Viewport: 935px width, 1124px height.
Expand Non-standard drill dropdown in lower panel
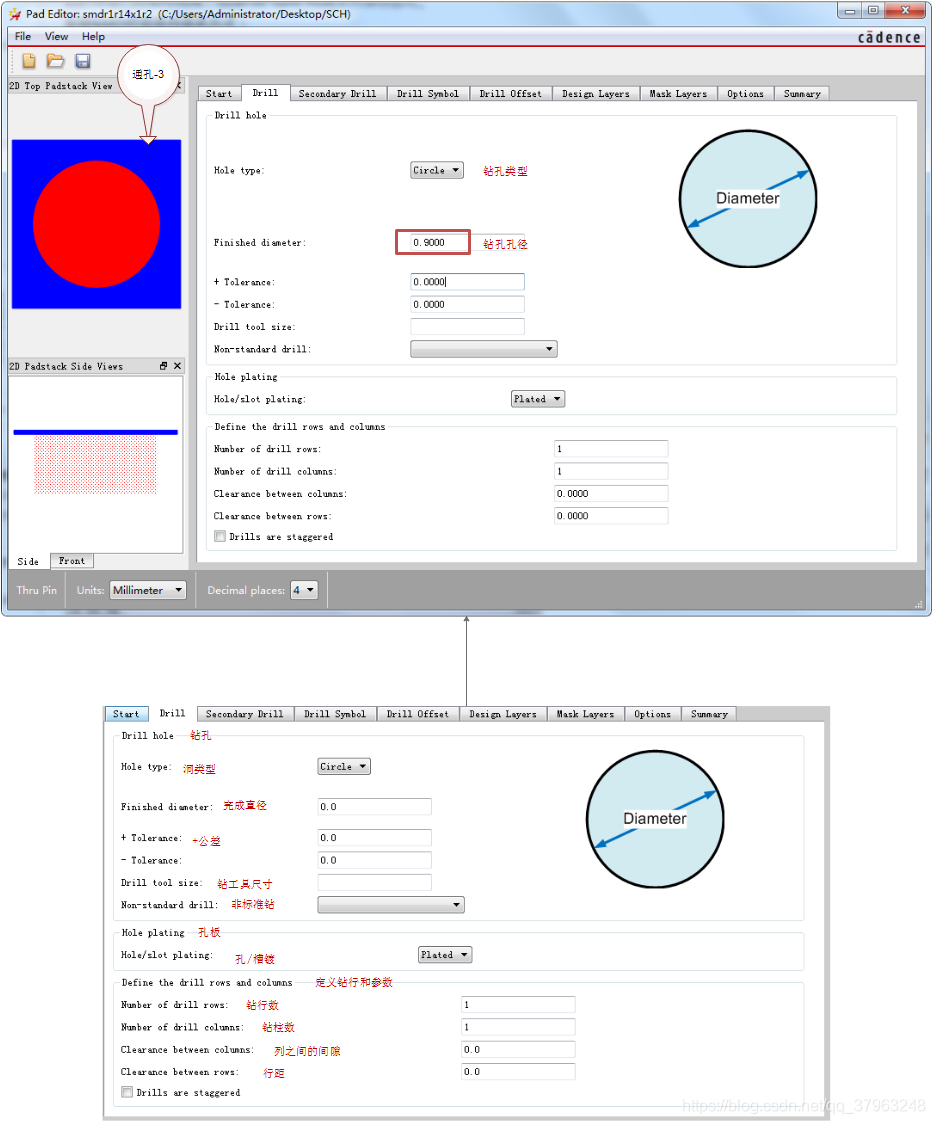tap(391, 905)
